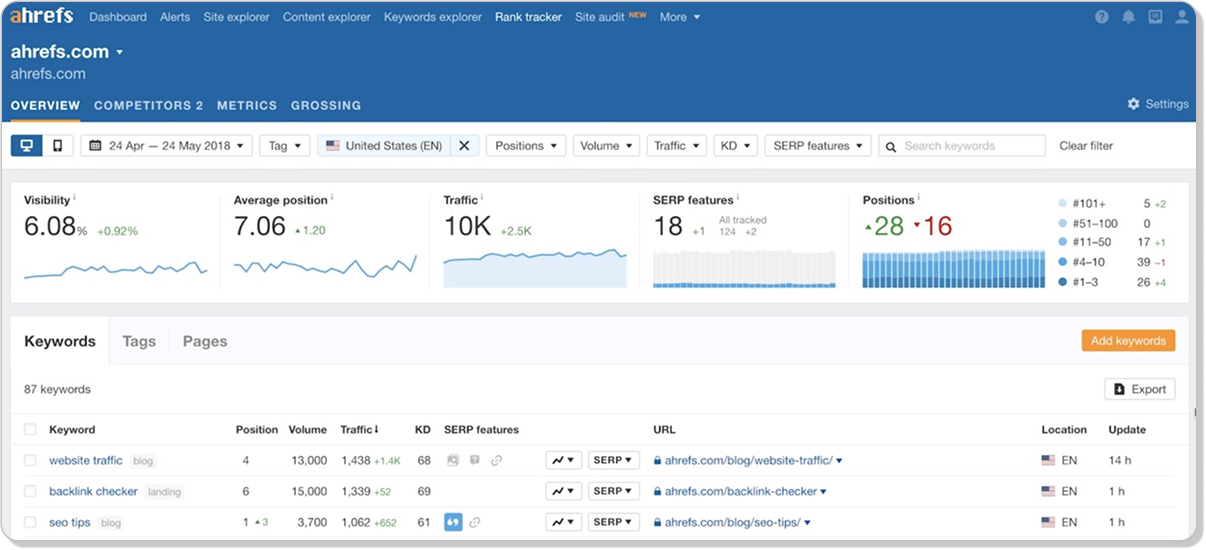Screen dimensions: 1206x550
Task: Click the lock icon beside the website-traffic URL
Action: 657,461
